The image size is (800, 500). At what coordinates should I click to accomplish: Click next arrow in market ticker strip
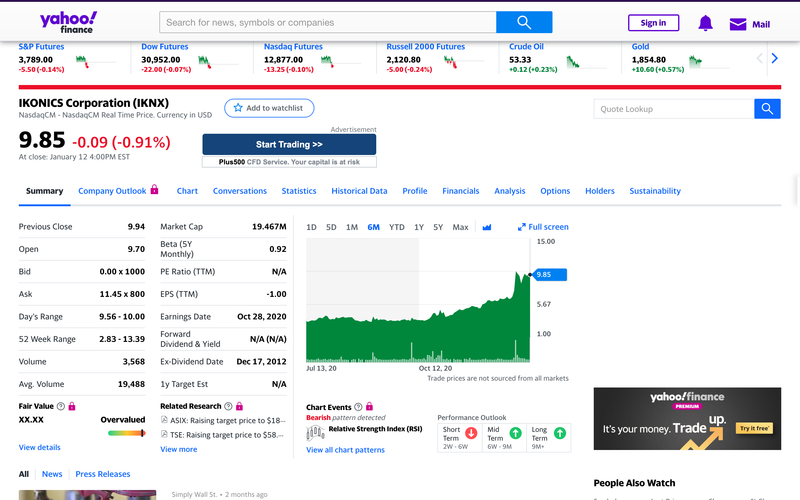tap(774, 58)
